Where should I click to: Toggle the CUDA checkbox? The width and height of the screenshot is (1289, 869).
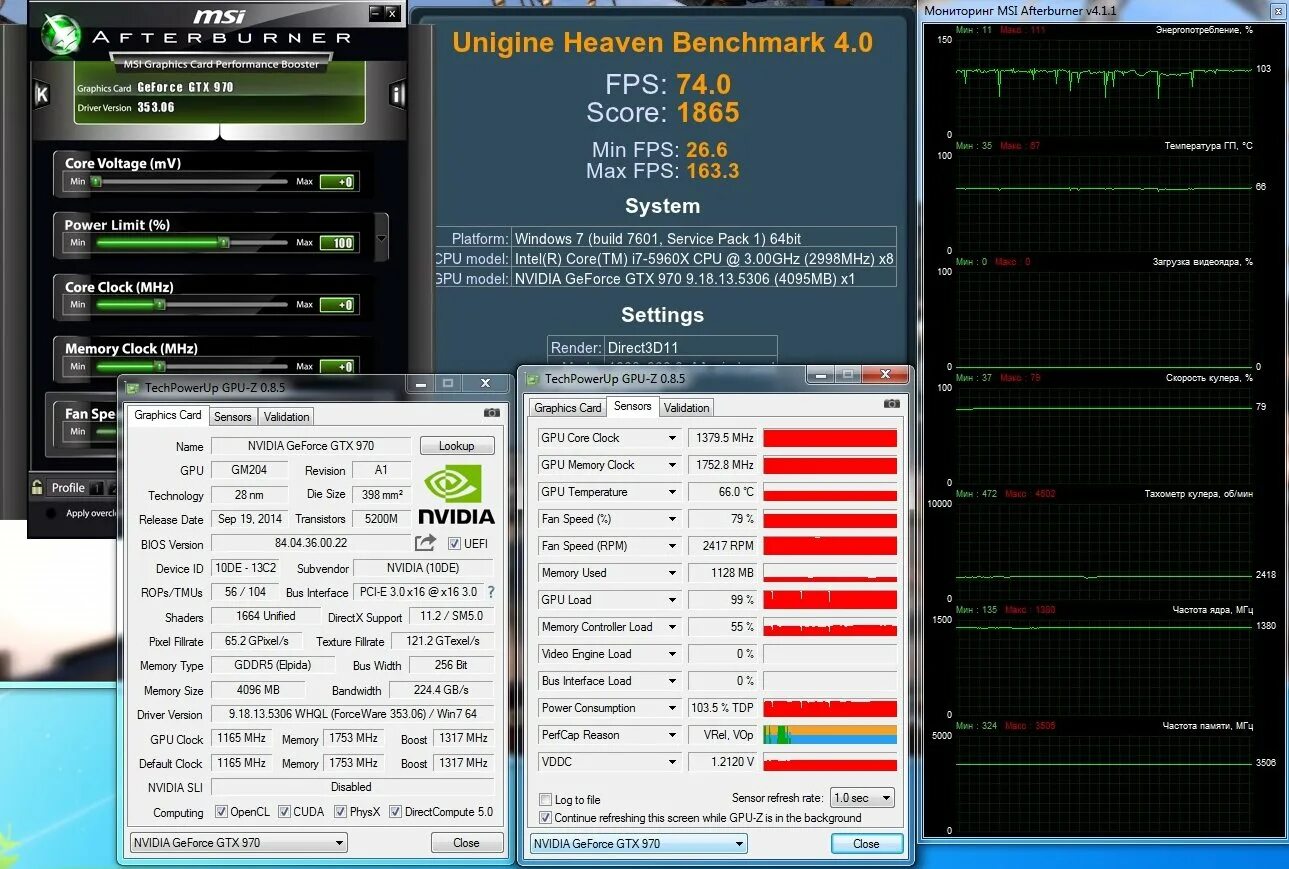click(284, 811)
